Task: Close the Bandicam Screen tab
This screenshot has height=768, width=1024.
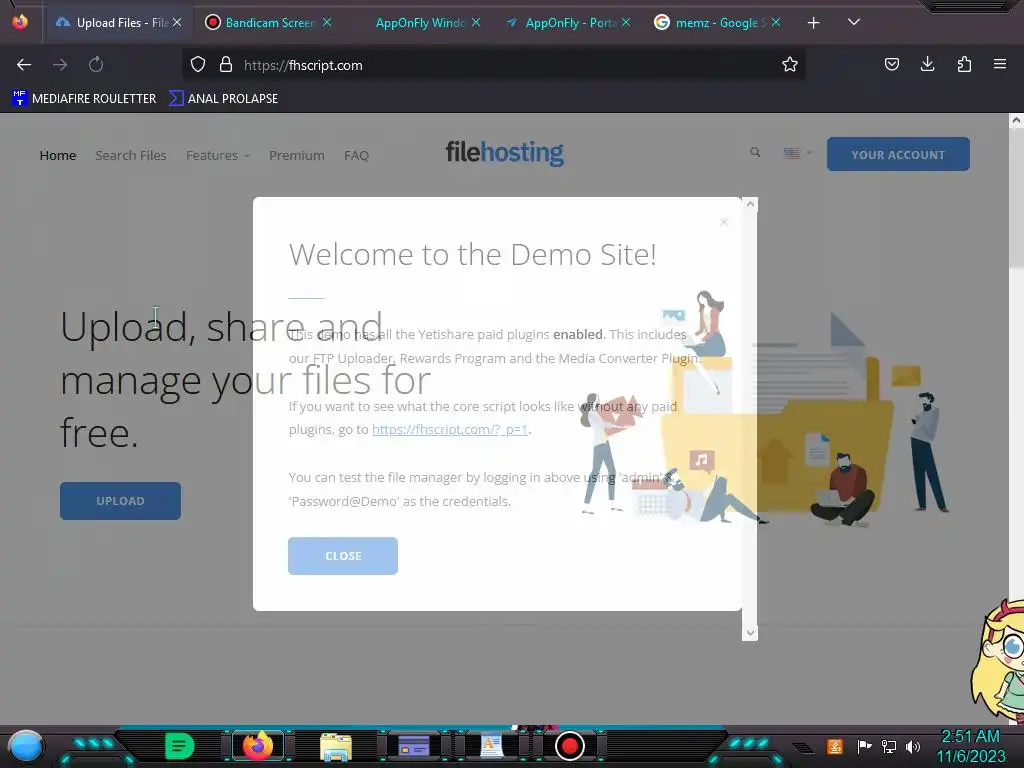Action: [x=327, y=22]
